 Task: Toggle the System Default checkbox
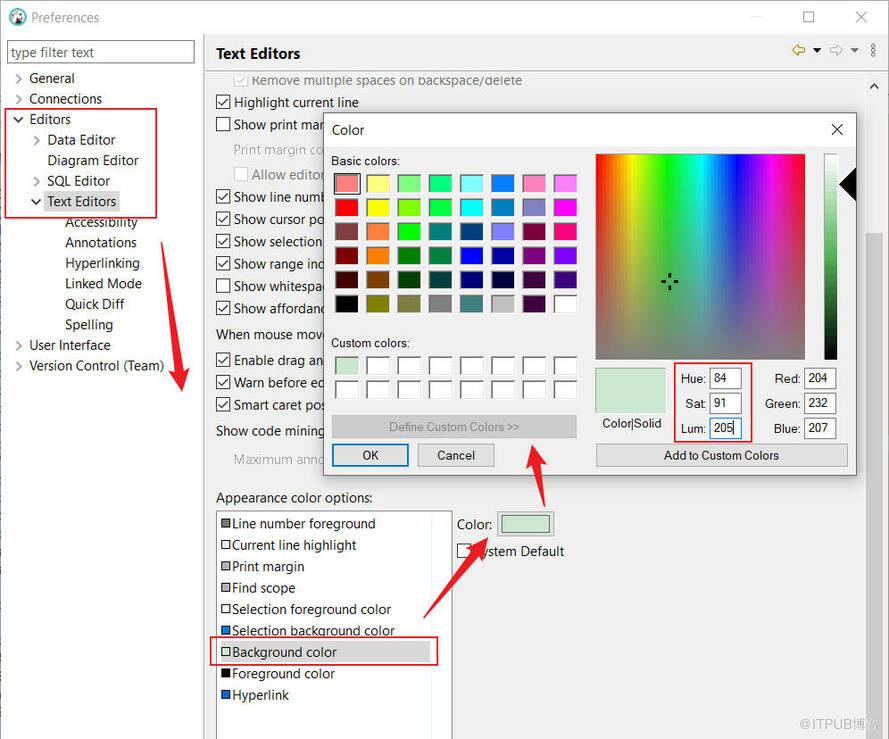click(x=464, y=551)
